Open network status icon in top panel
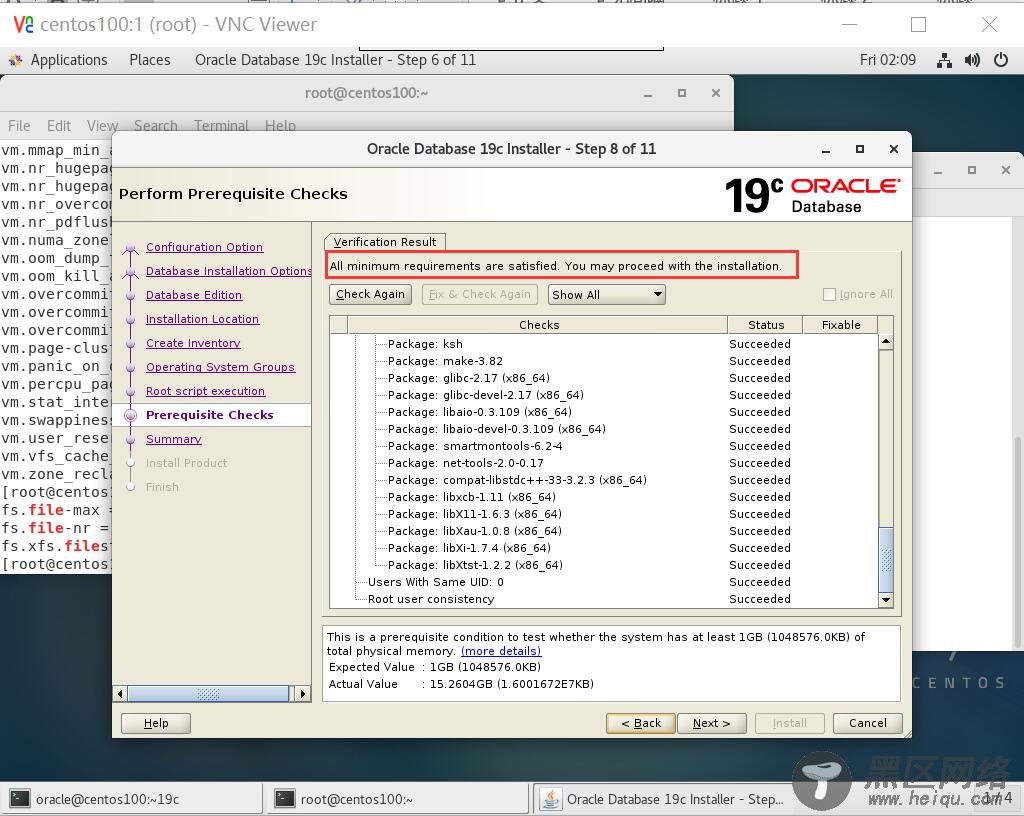The width and height of the screenshot is (1024, 816). pos(944,61)
